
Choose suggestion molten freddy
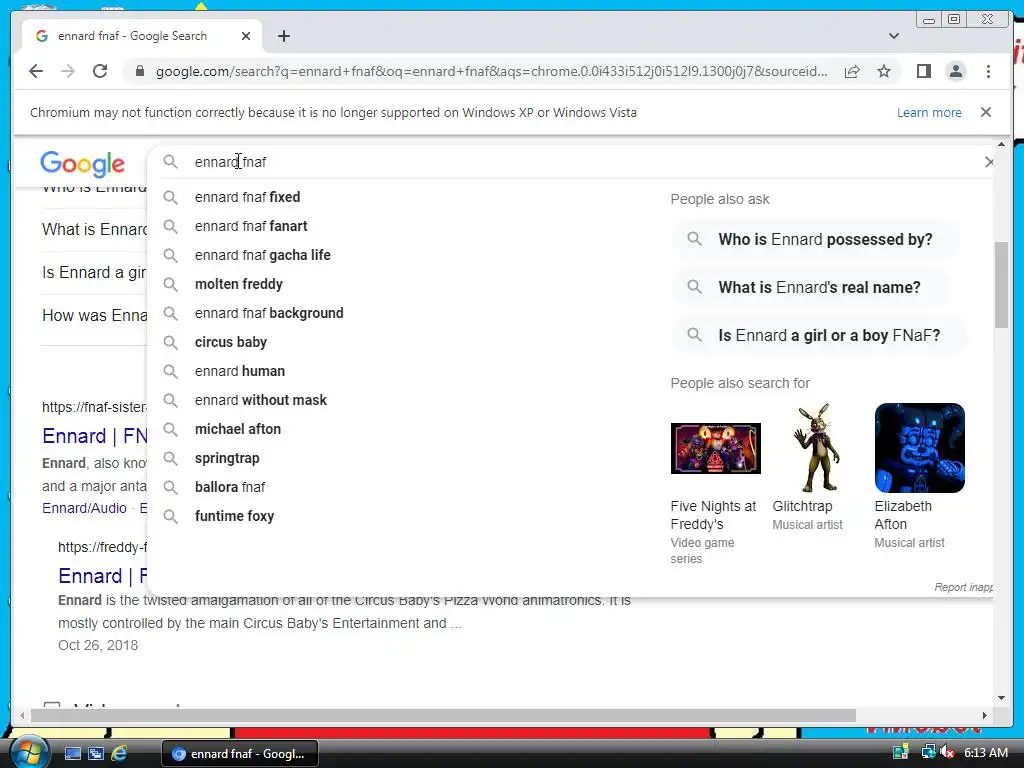pyautogui.click(x=238, y=284)
